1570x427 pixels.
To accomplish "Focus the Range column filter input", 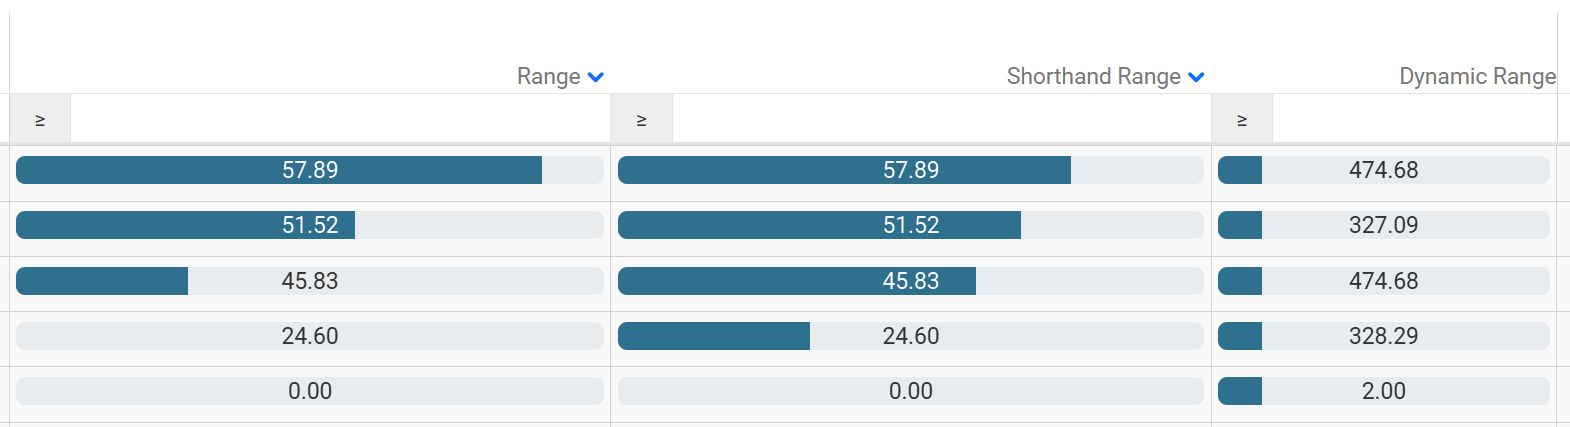I will click(x=340, y=120).
